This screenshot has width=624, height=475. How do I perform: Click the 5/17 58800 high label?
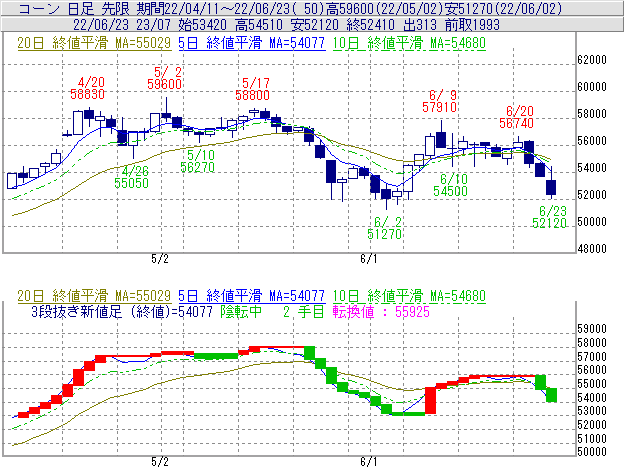[x=252, y=89]
